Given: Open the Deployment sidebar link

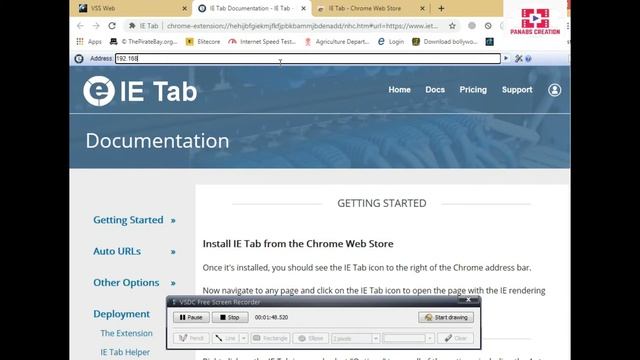Looking at the screenshot, I should pyautogui.click(x=121, y=314).
